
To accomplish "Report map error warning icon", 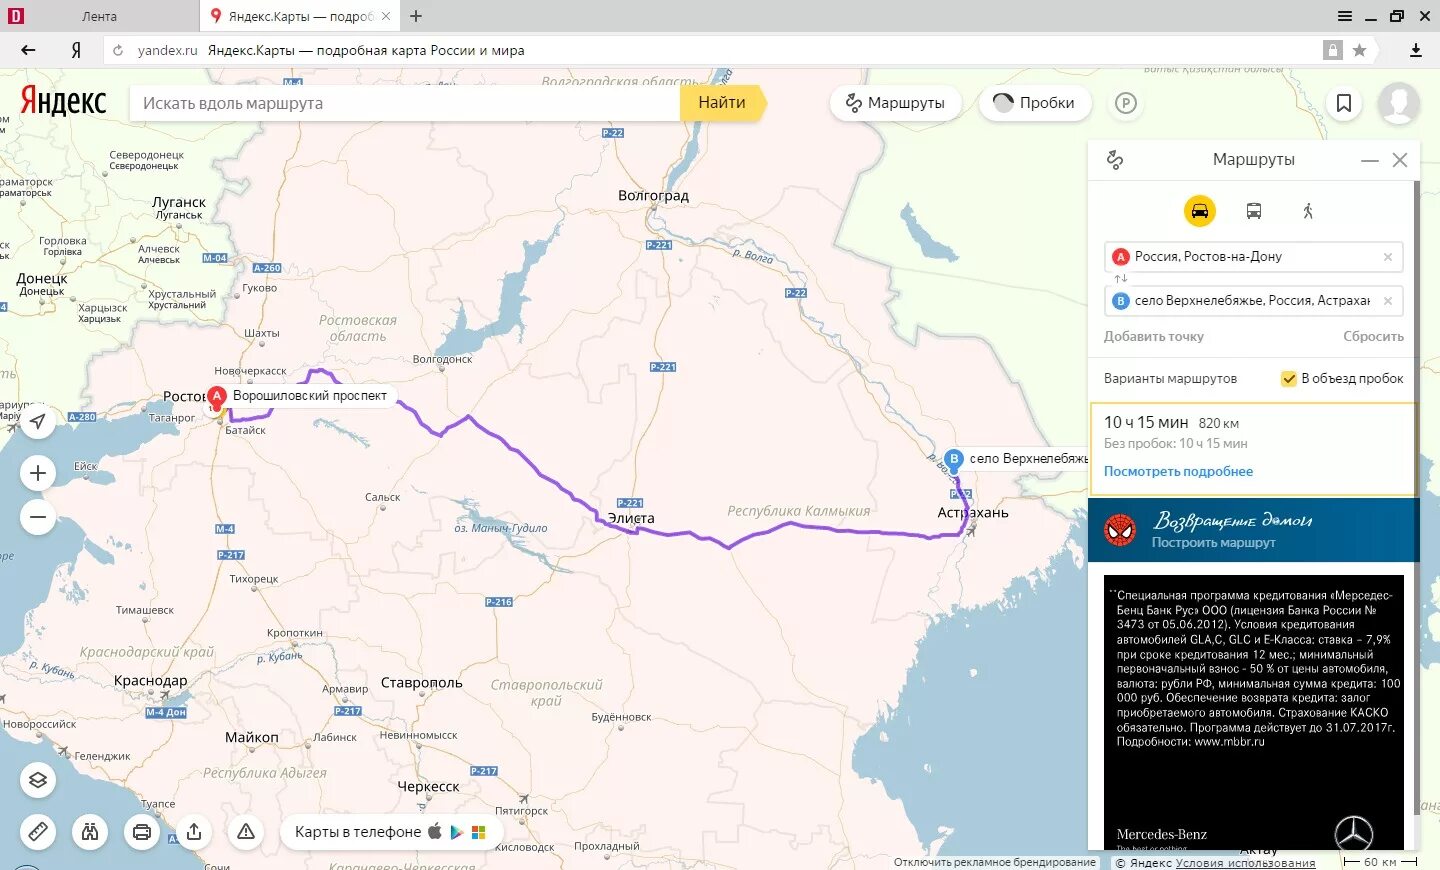I will click(x=246, y=832).
